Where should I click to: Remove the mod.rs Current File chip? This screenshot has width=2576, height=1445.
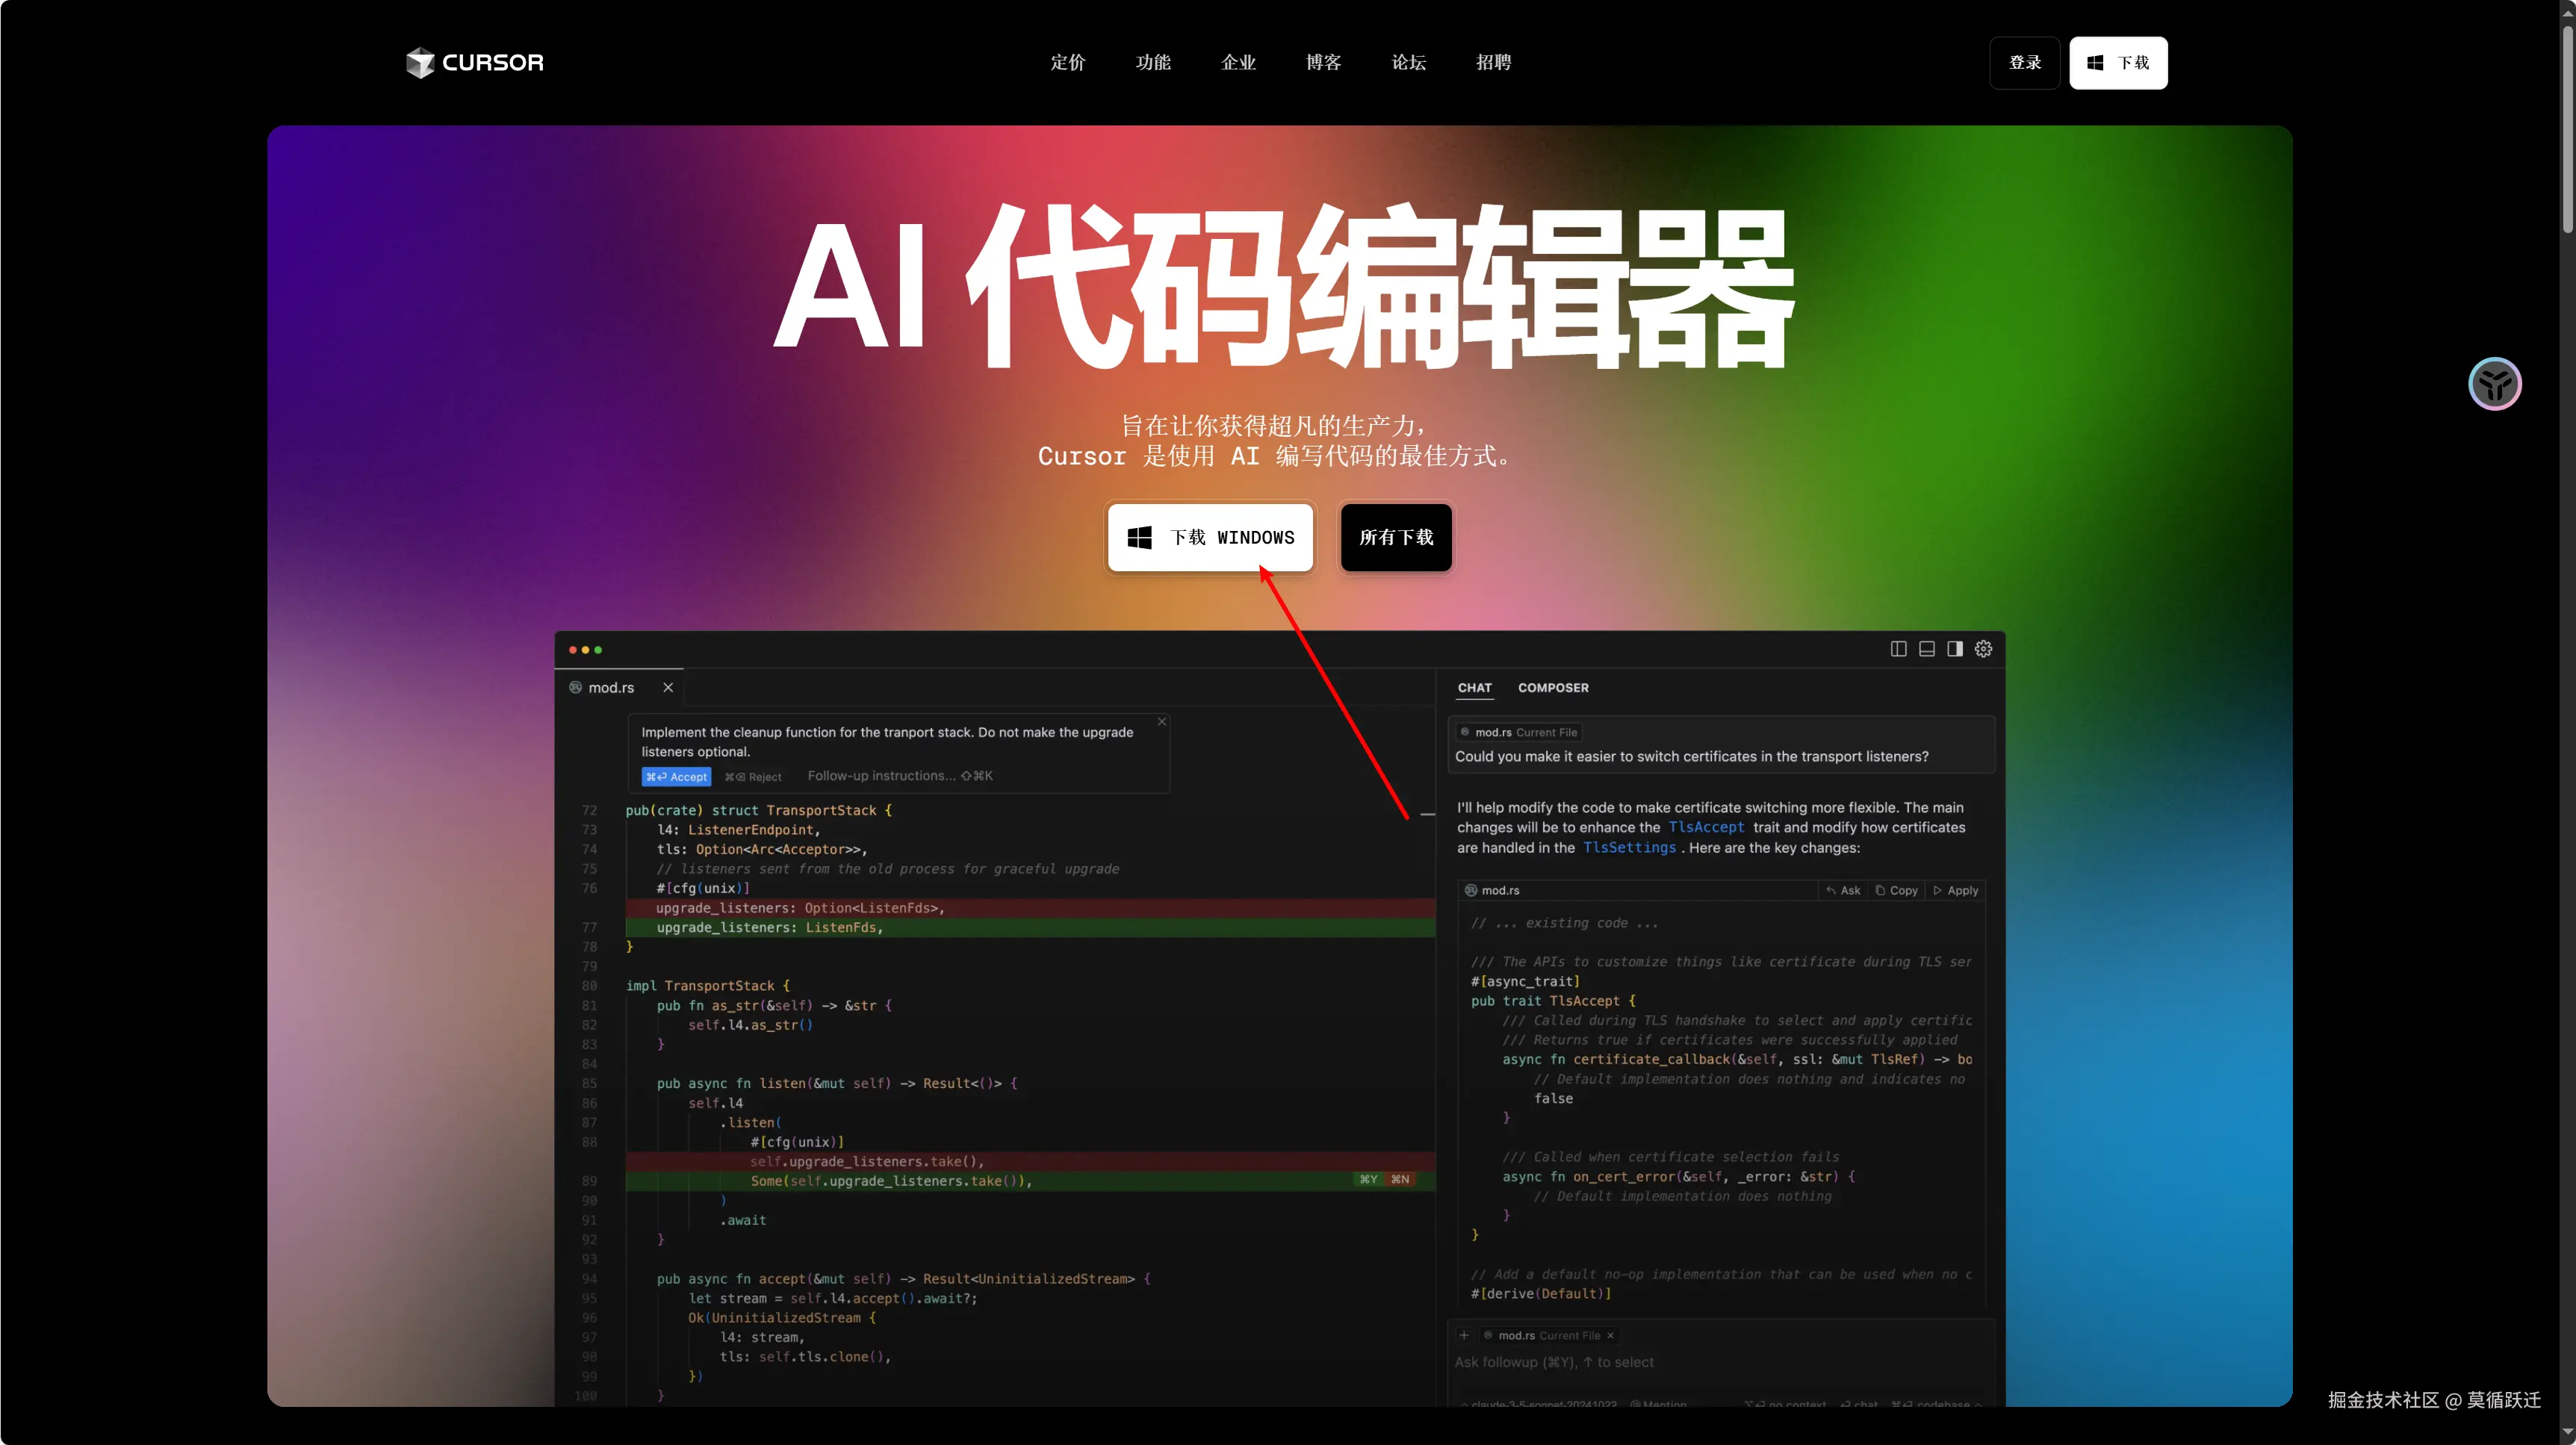pos(1610,1335)
